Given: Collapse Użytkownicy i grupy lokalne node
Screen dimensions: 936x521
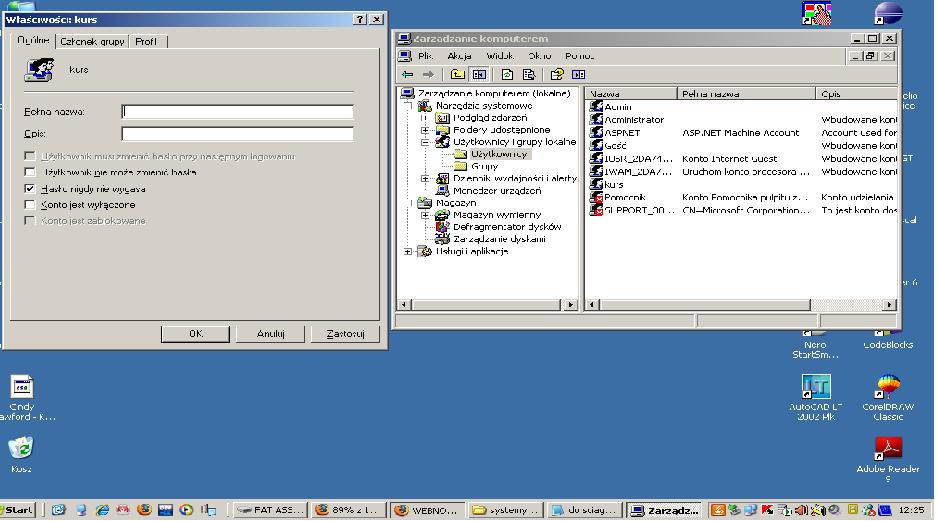Looking at the screenshot, I should (x=425, y=142).
